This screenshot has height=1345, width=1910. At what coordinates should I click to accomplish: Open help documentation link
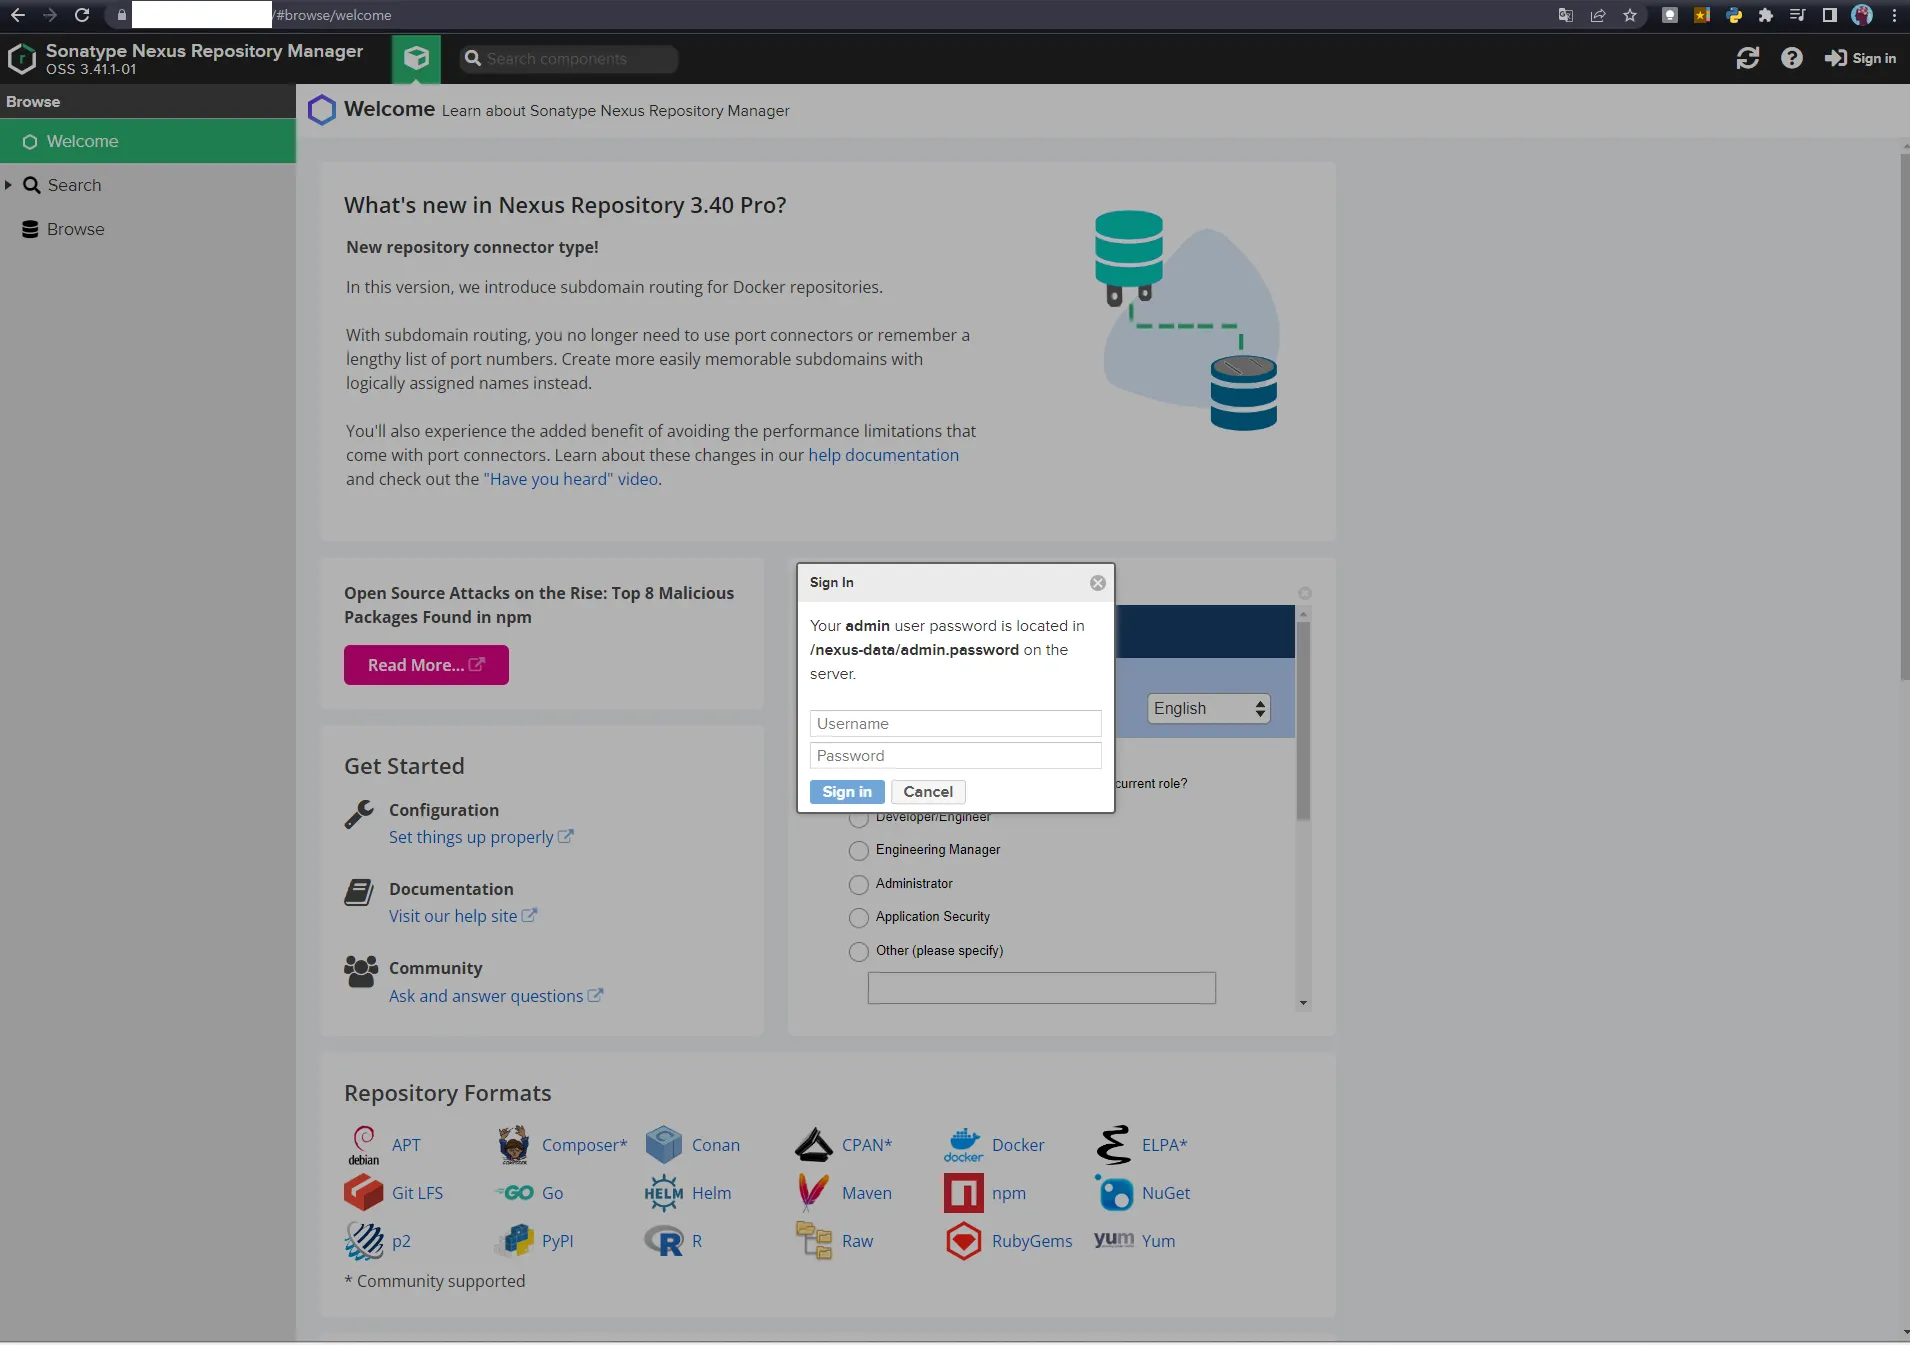tap(883, 455)
